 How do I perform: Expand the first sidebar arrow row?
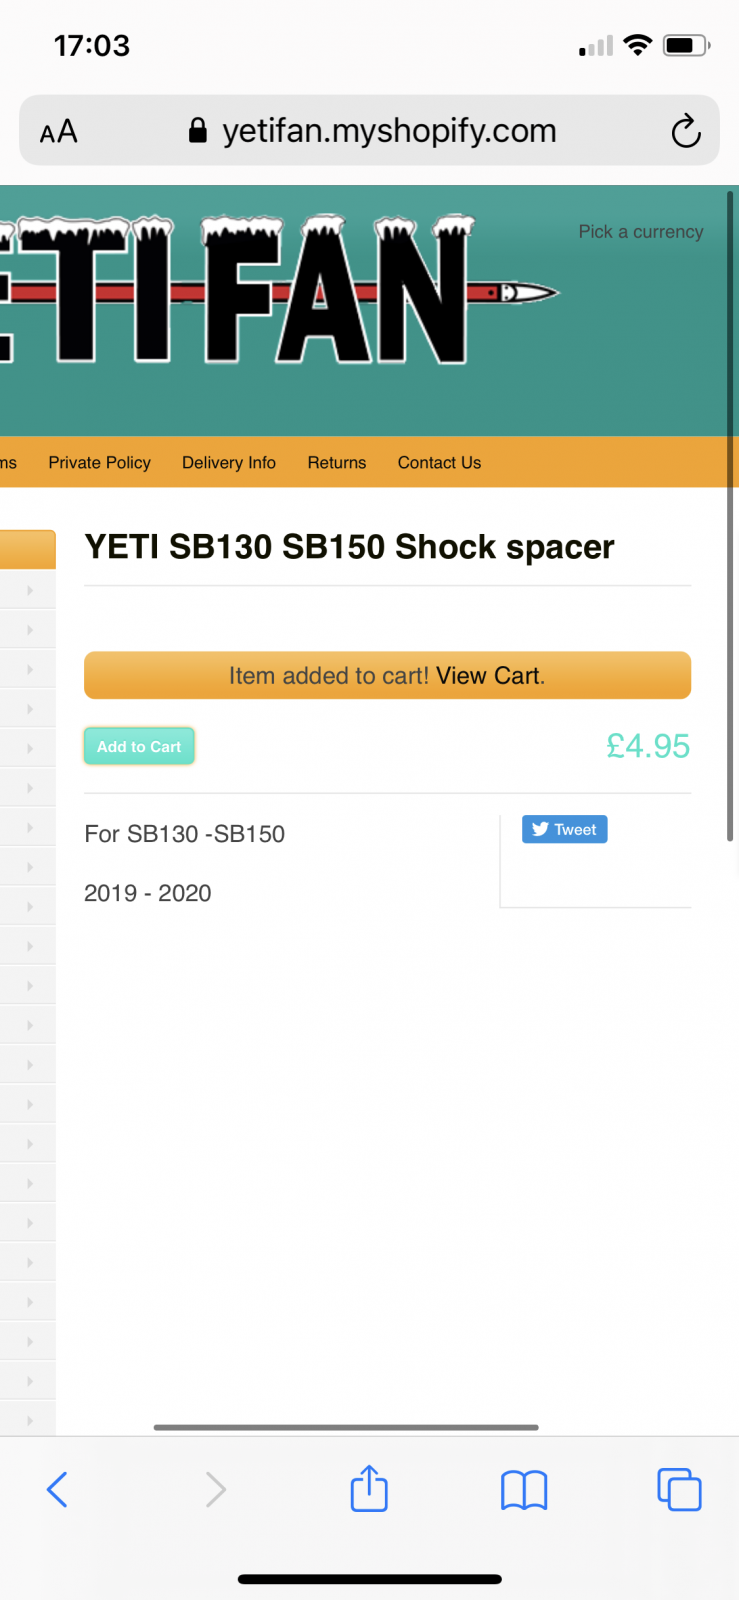click(x=29, y=591)
